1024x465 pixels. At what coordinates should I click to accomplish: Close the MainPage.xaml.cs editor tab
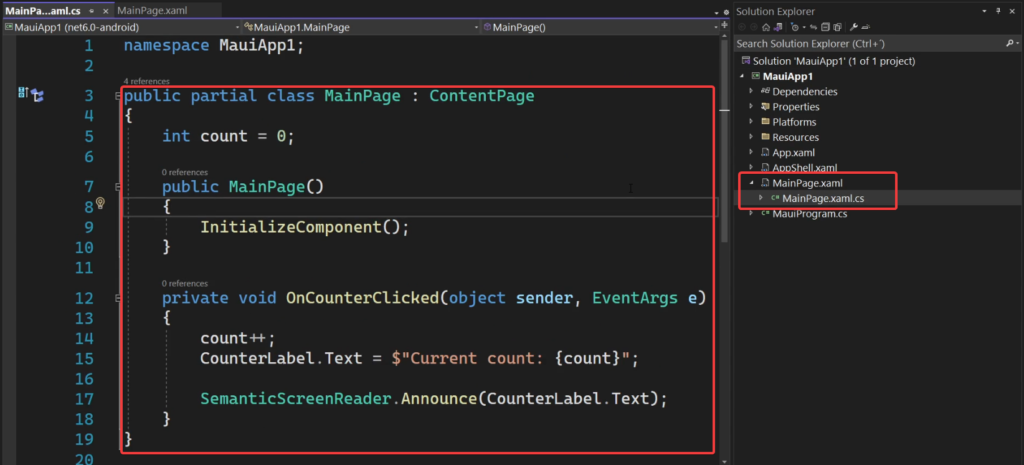point(105,11)
